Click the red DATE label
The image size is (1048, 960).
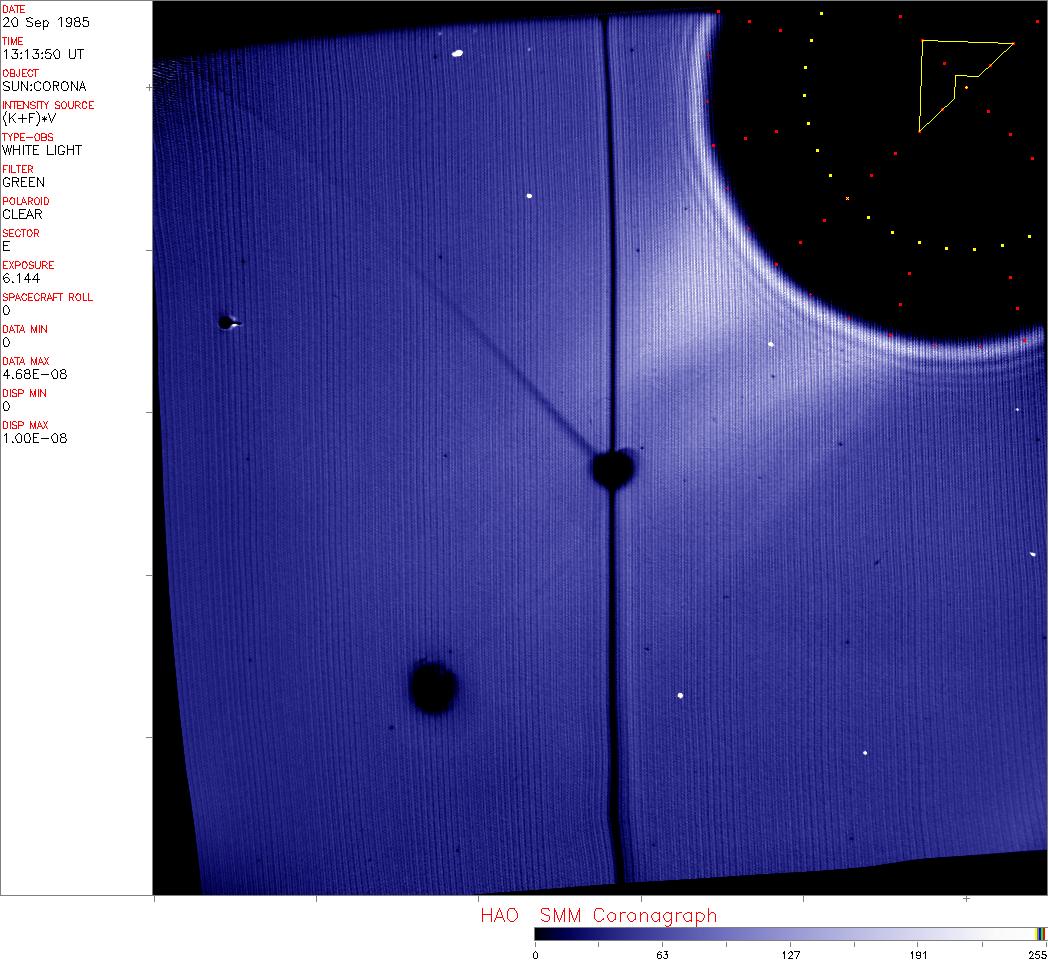coord(13,9)
